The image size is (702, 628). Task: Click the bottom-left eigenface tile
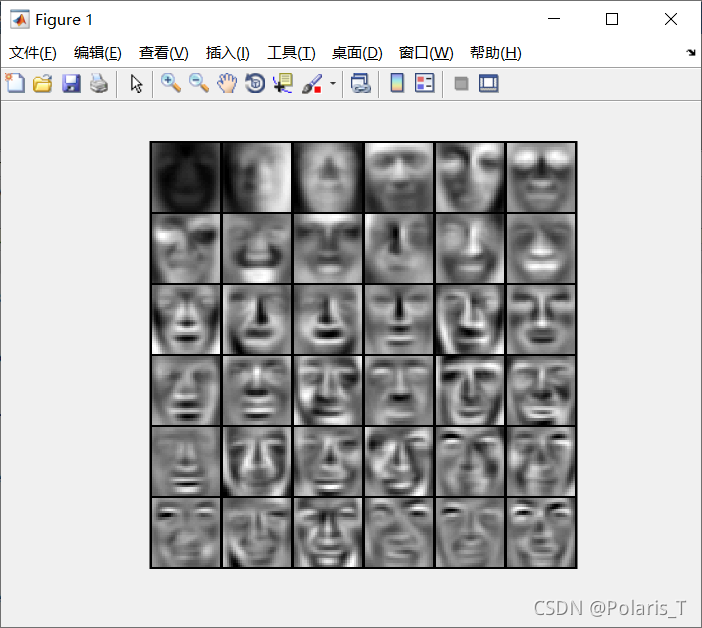click(x=186, y=532)
